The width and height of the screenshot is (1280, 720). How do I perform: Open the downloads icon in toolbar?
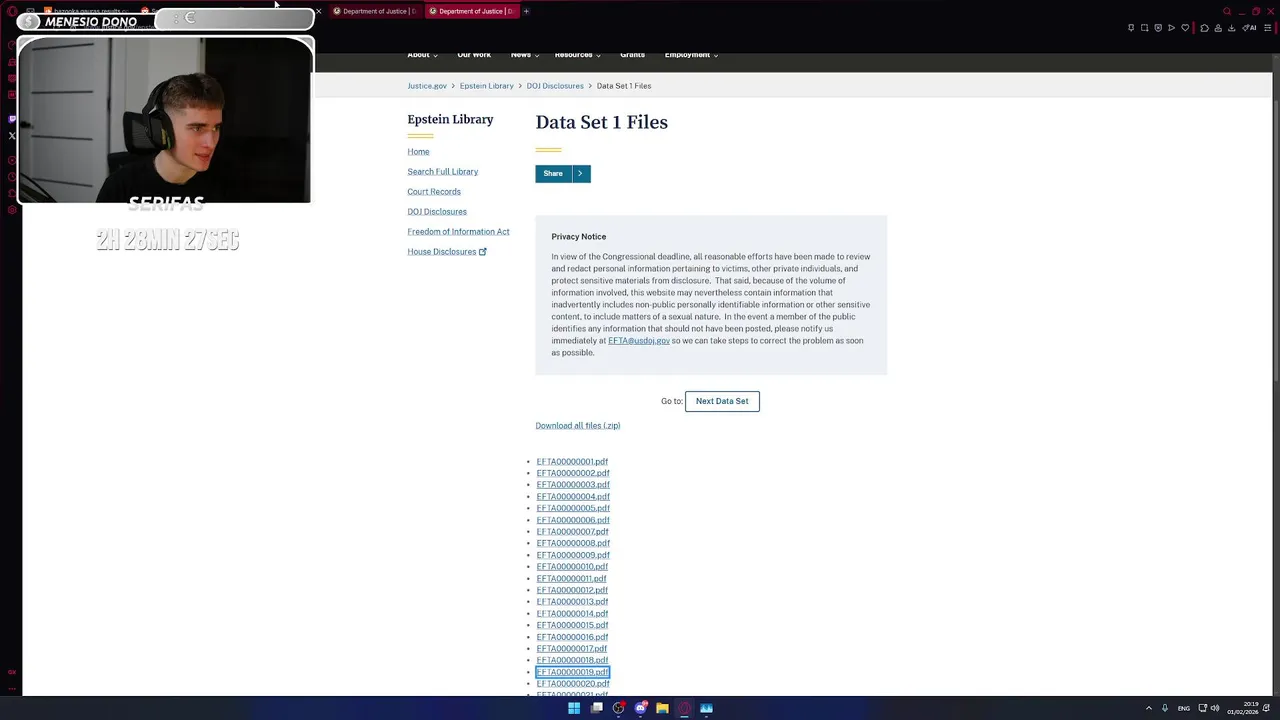click(x=1232, y=28)
